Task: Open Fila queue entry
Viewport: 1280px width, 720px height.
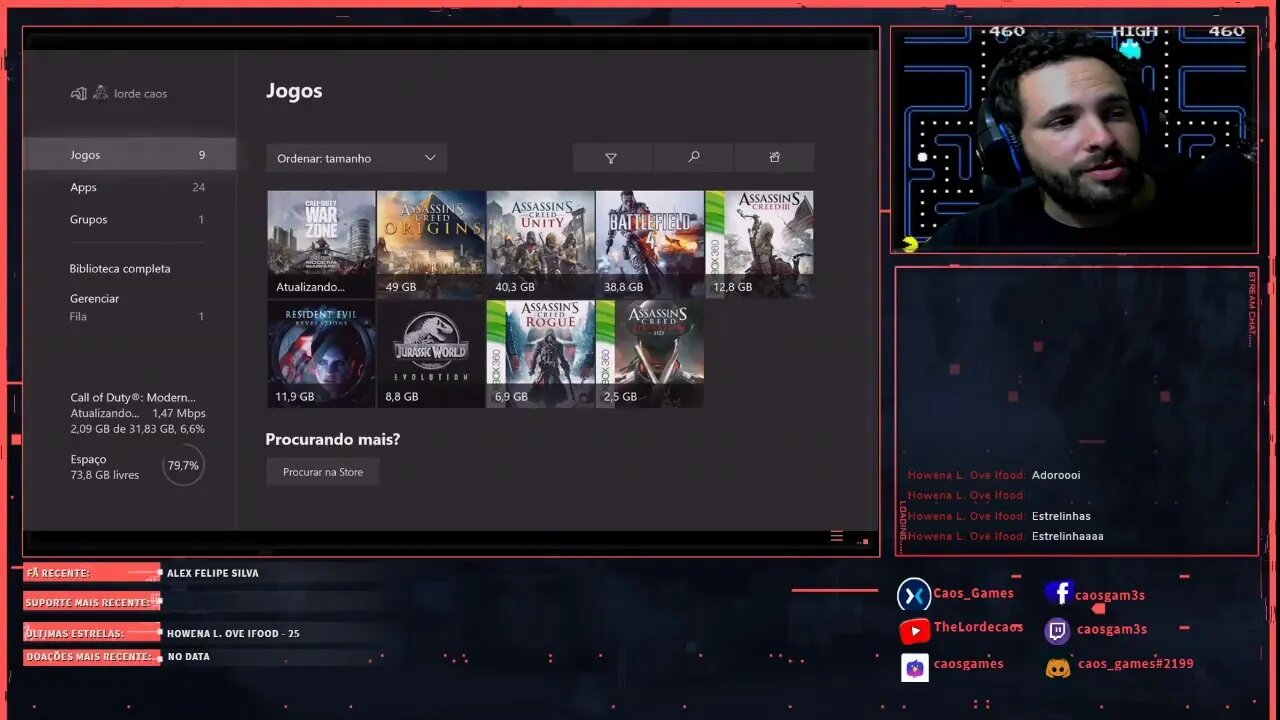Action: point(136,316)
